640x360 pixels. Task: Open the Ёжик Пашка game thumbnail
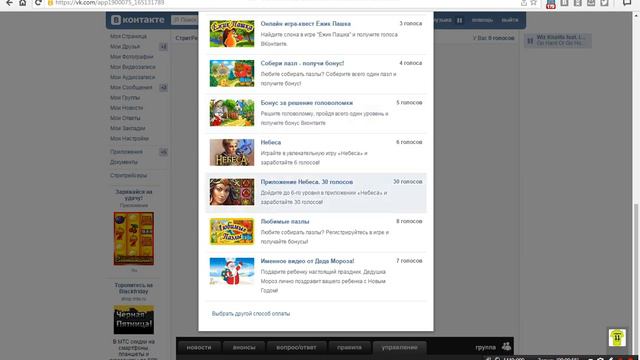point(232,33)
